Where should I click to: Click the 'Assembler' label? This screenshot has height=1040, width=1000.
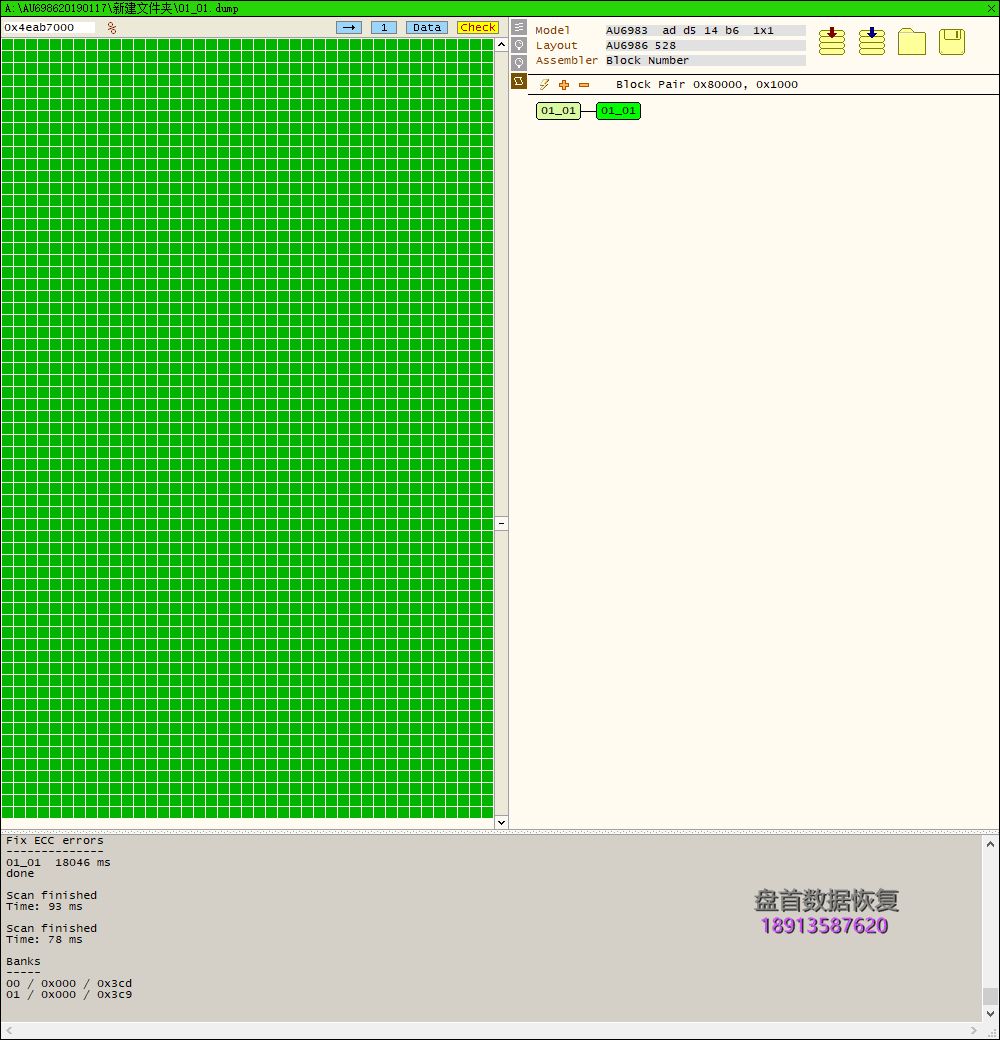pos(566,60)
